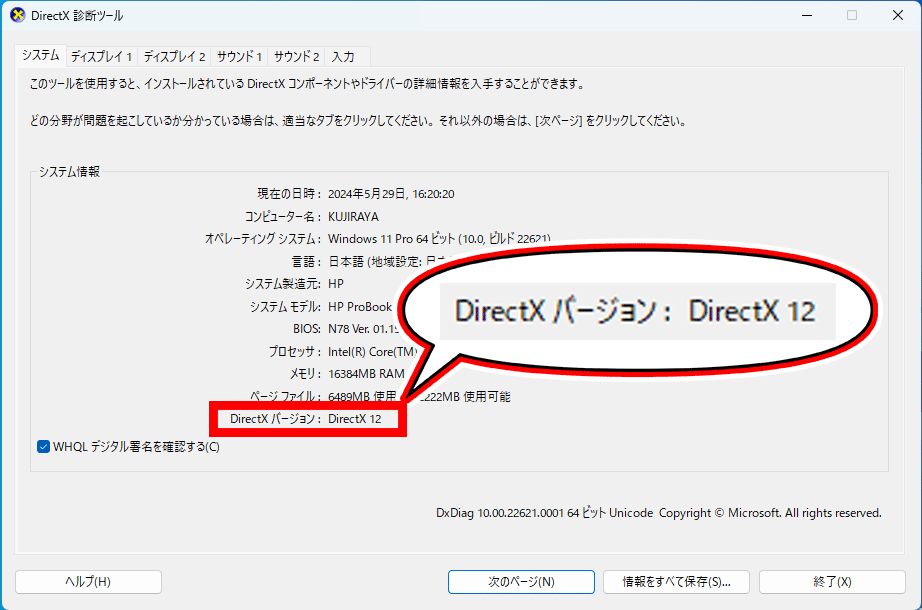Viewport: 922px width, 610px height.
Task: Click the DirectX diagnostic tool title bar icon
Action: (17, 15)
